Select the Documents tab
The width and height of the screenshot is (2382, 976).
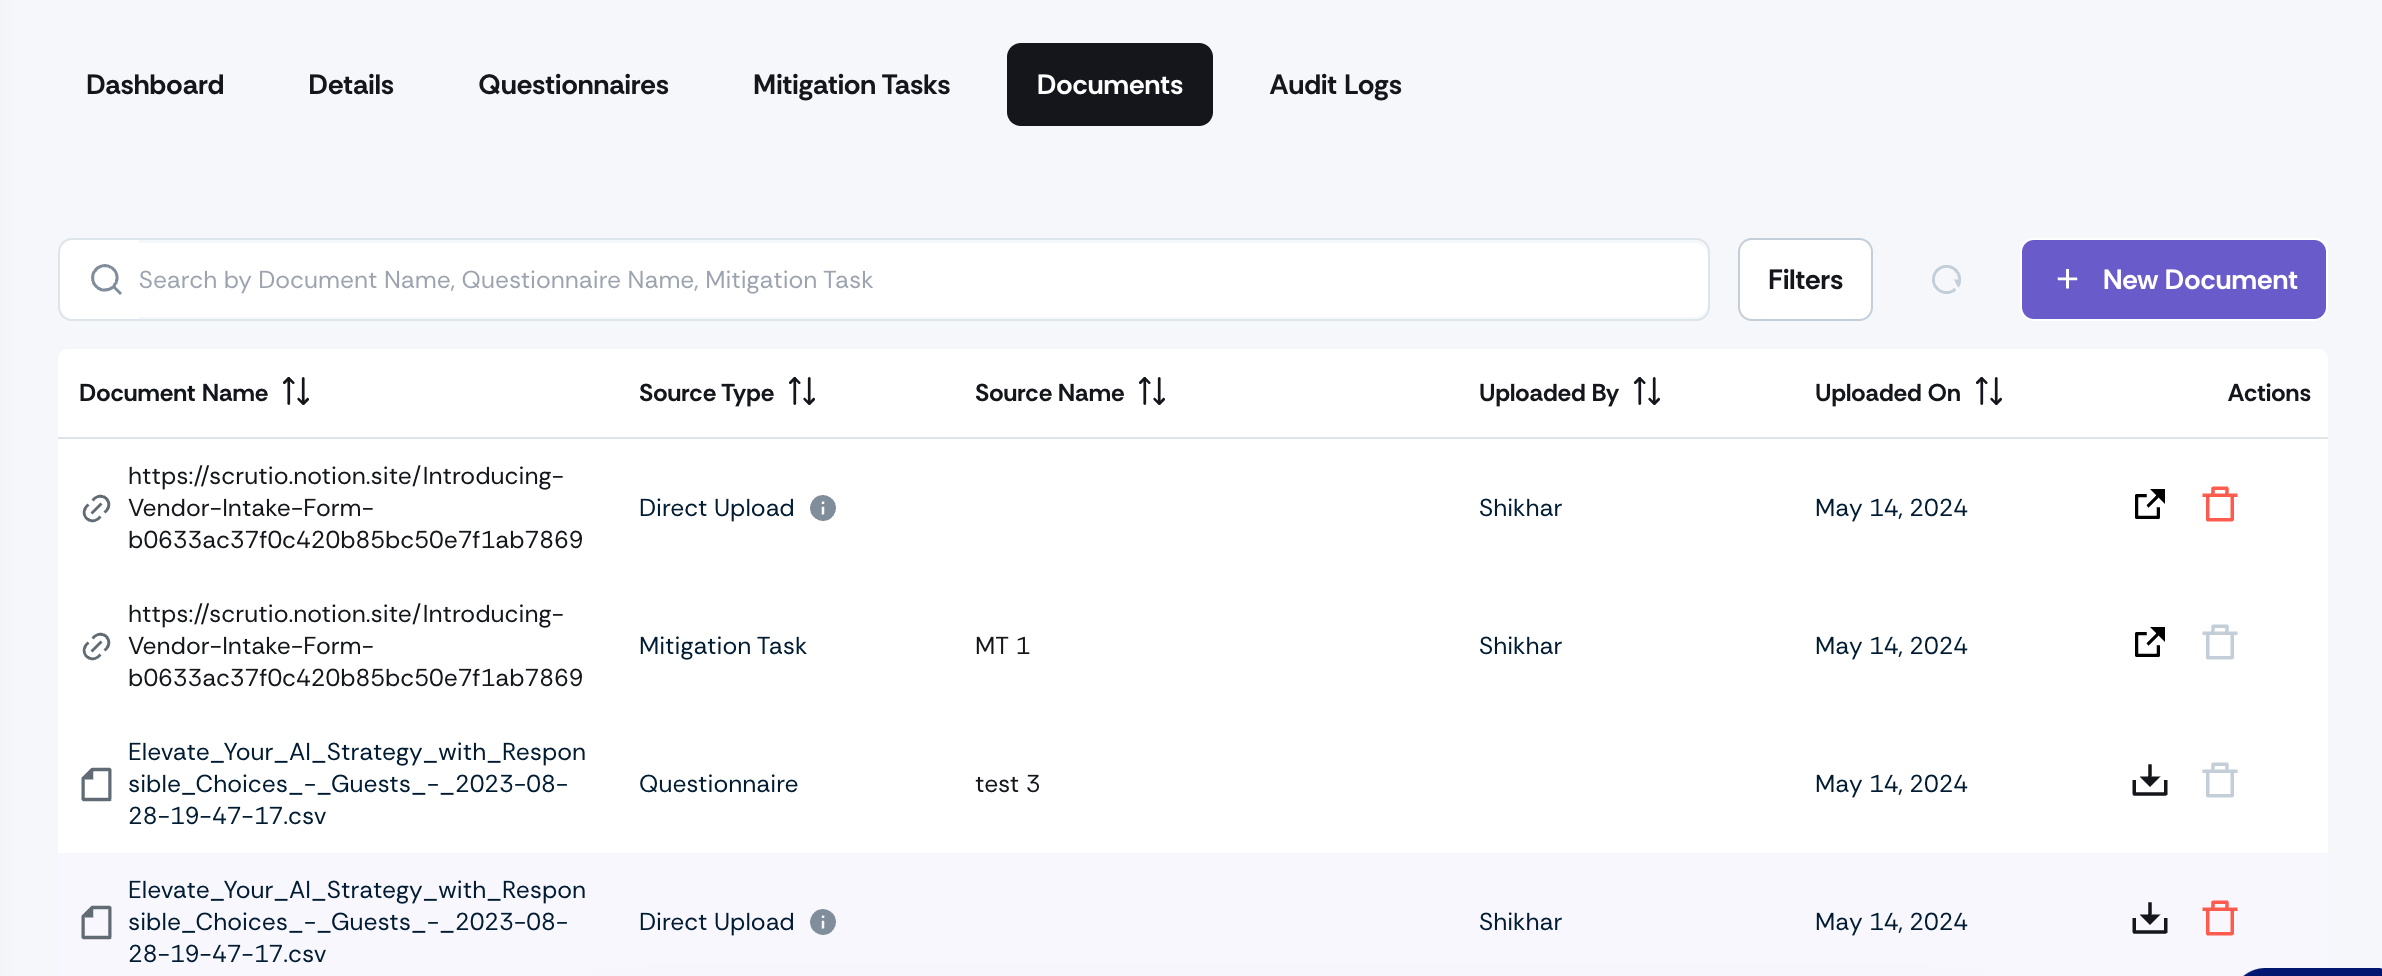point(1110,85)
